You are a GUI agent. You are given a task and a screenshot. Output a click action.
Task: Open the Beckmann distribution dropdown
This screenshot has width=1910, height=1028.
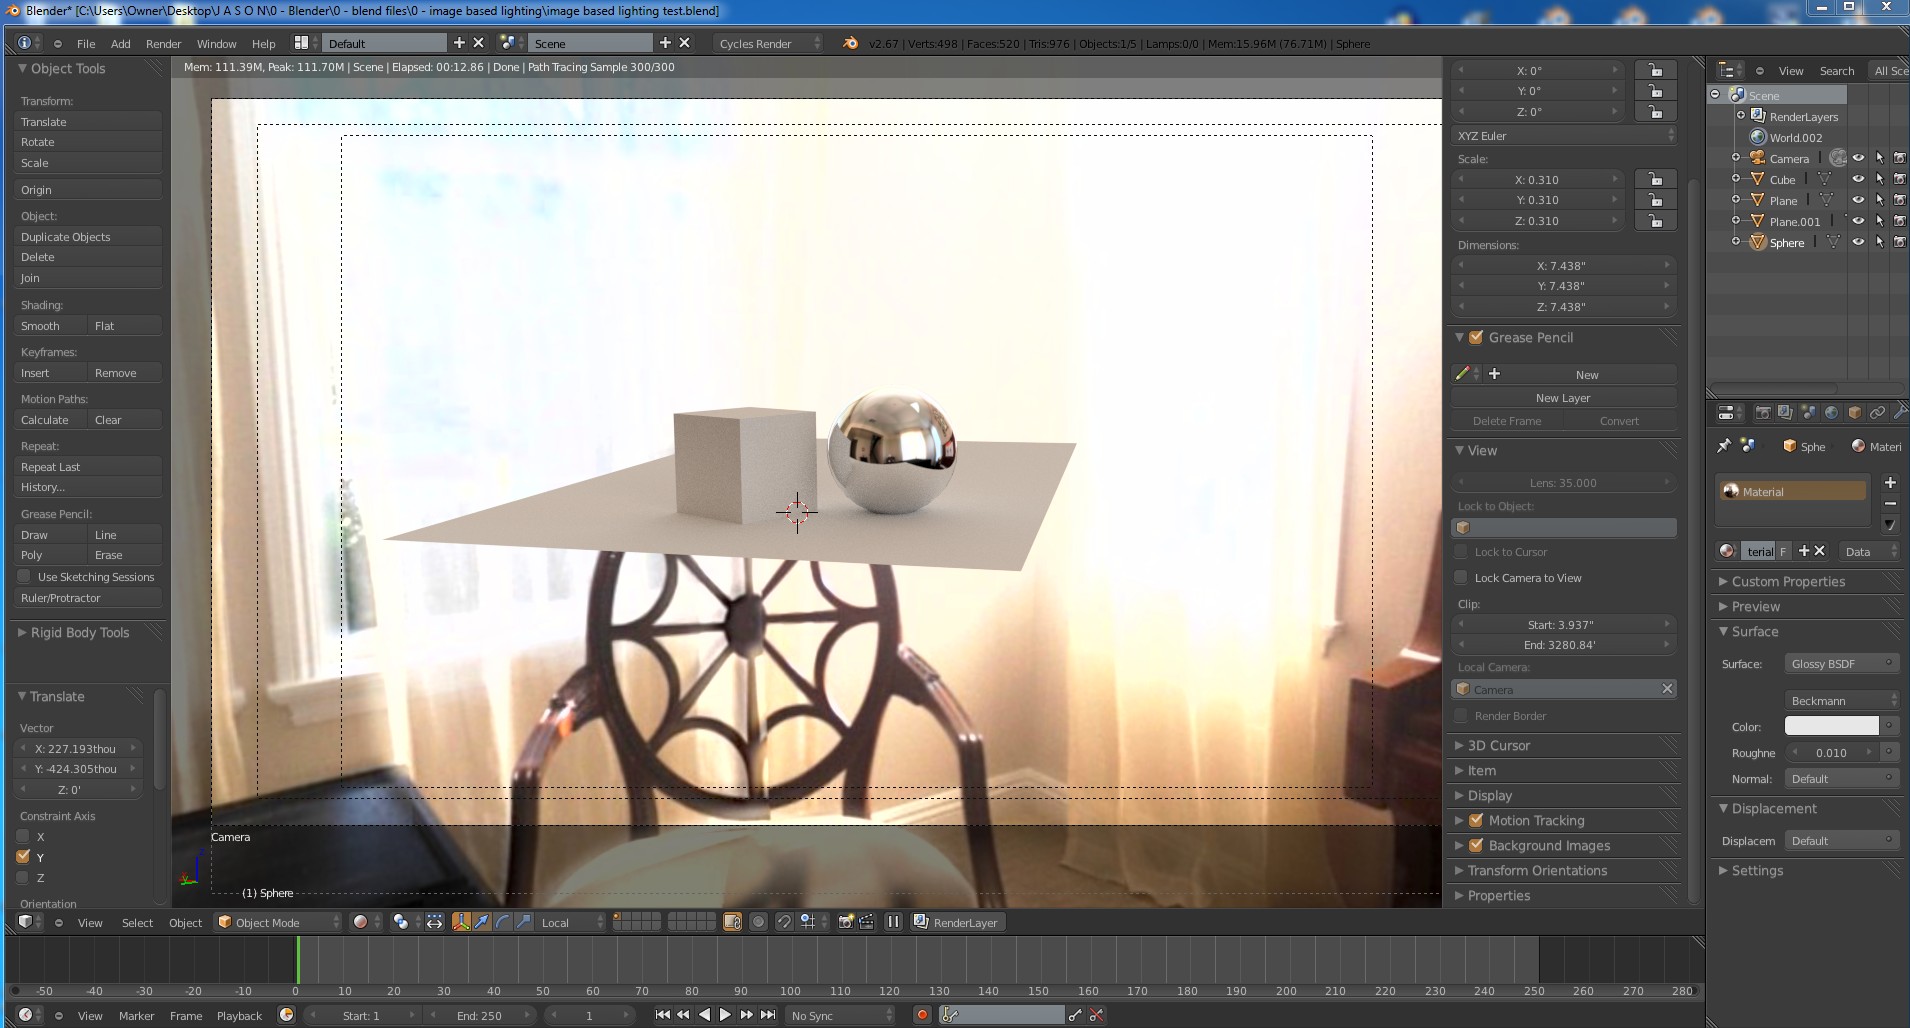point(1841,701)
